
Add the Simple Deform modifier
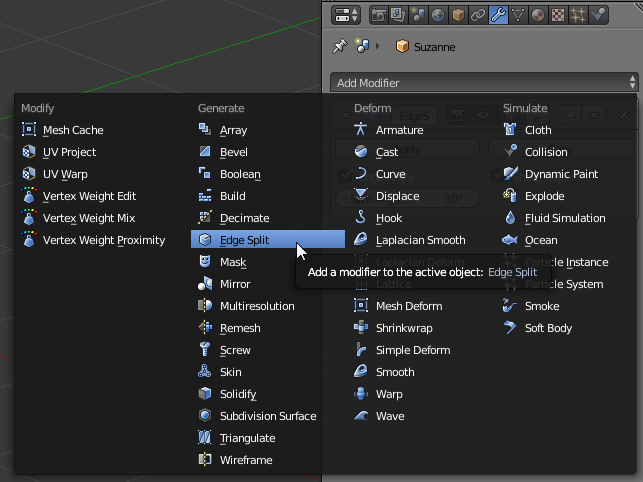coord(422,350)
